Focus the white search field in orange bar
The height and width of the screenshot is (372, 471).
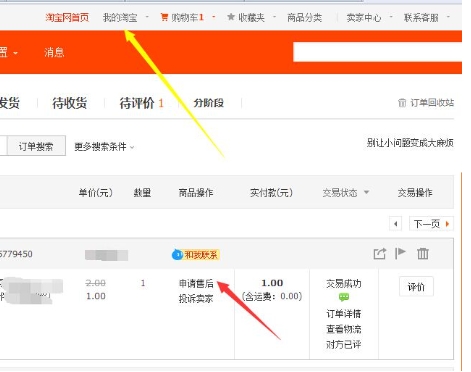[378, 52]
